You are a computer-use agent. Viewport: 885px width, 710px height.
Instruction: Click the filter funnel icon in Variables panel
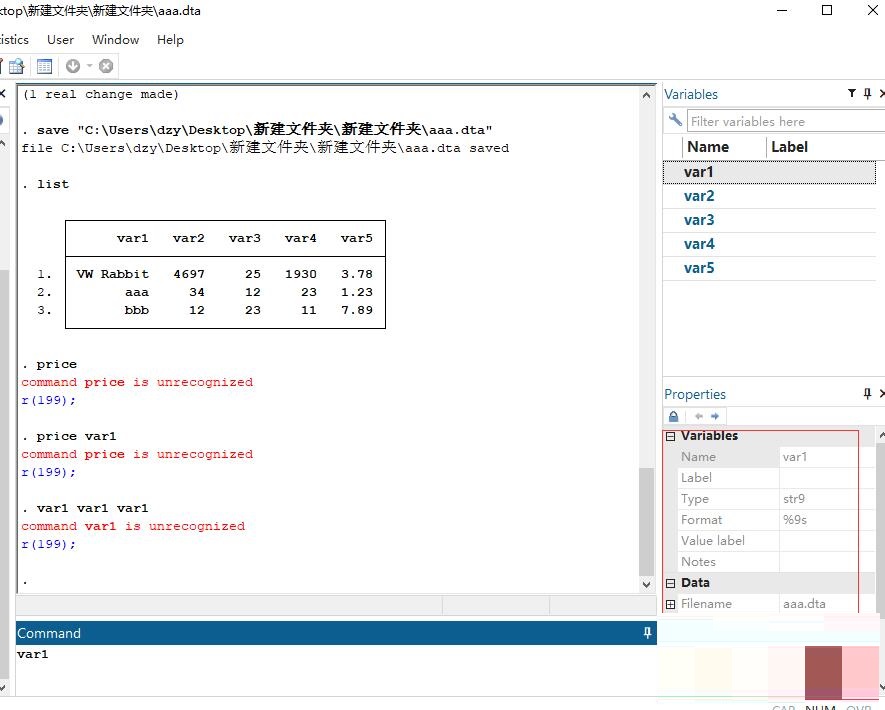click(852, 94)
